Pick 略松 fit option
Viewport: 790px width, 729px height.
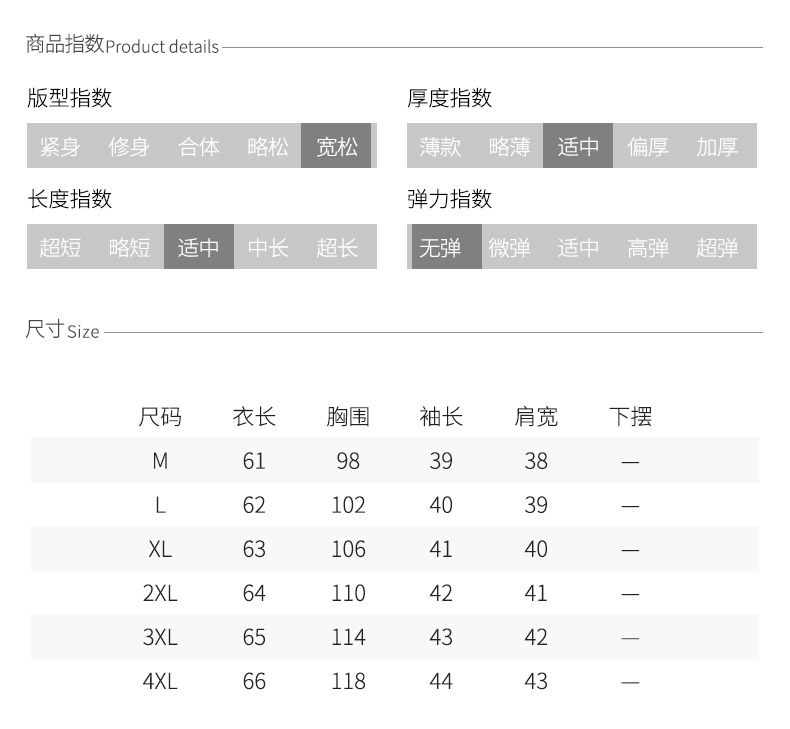coord(268,146)
